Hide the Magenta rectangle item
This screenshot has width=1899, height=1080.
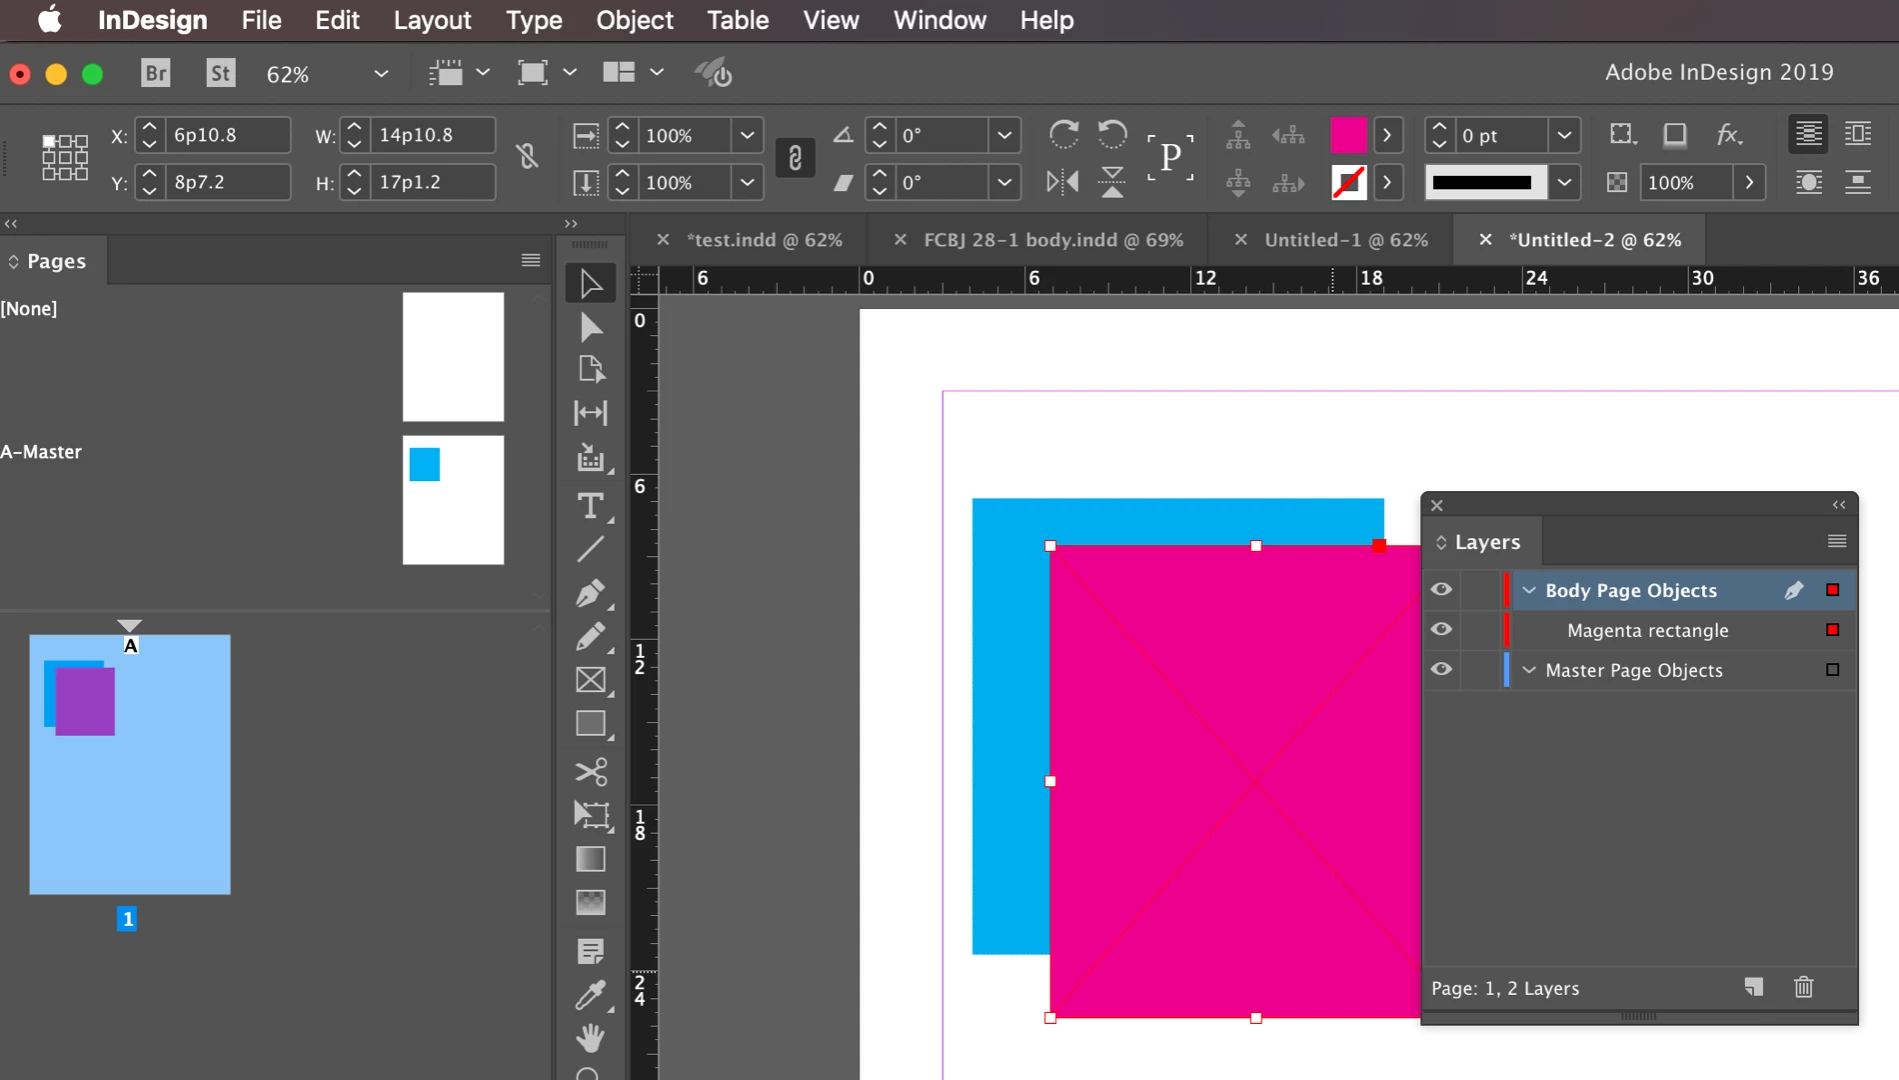click(1441, 629)
